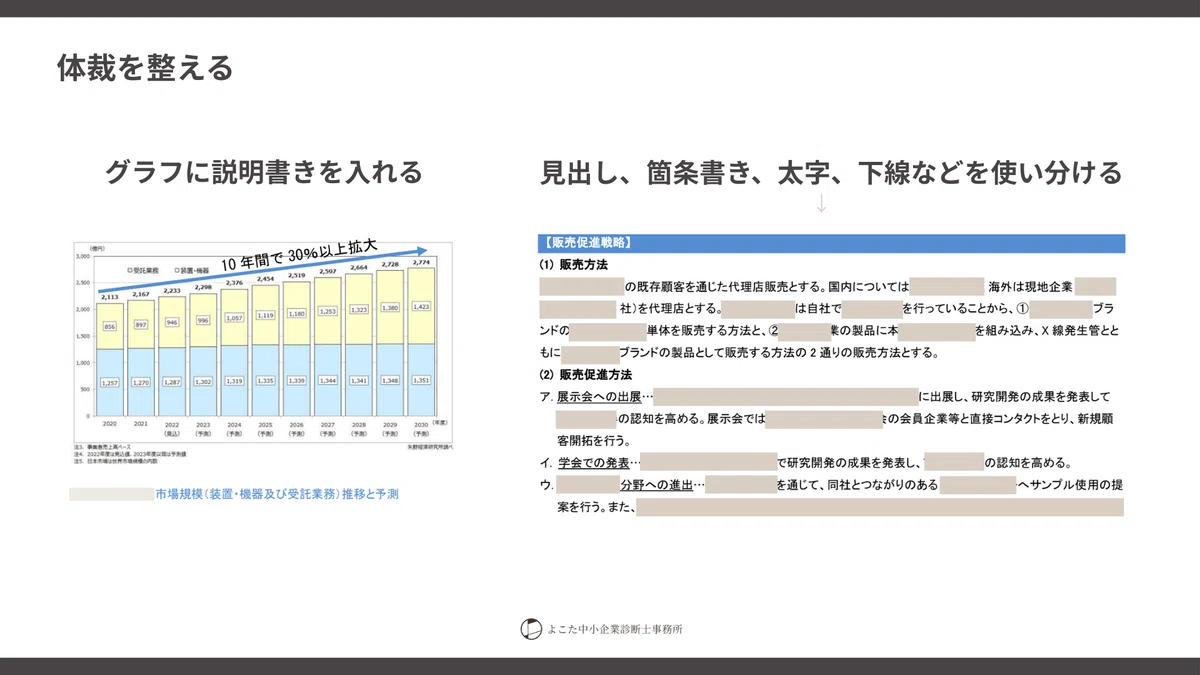Click the 1,380 label in the 2029 bar
The image size is (1200, 675).
390,308
